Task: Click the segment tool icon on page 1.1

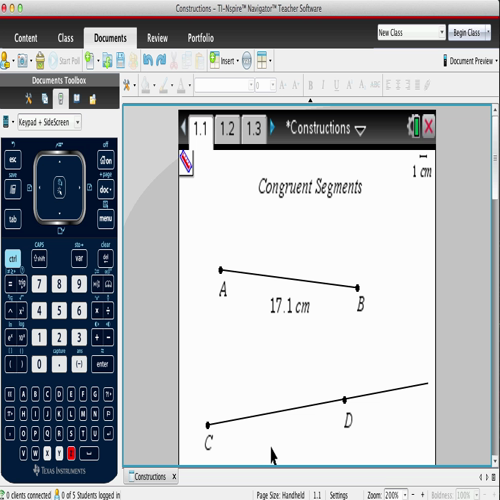Action: coord(186,162)
